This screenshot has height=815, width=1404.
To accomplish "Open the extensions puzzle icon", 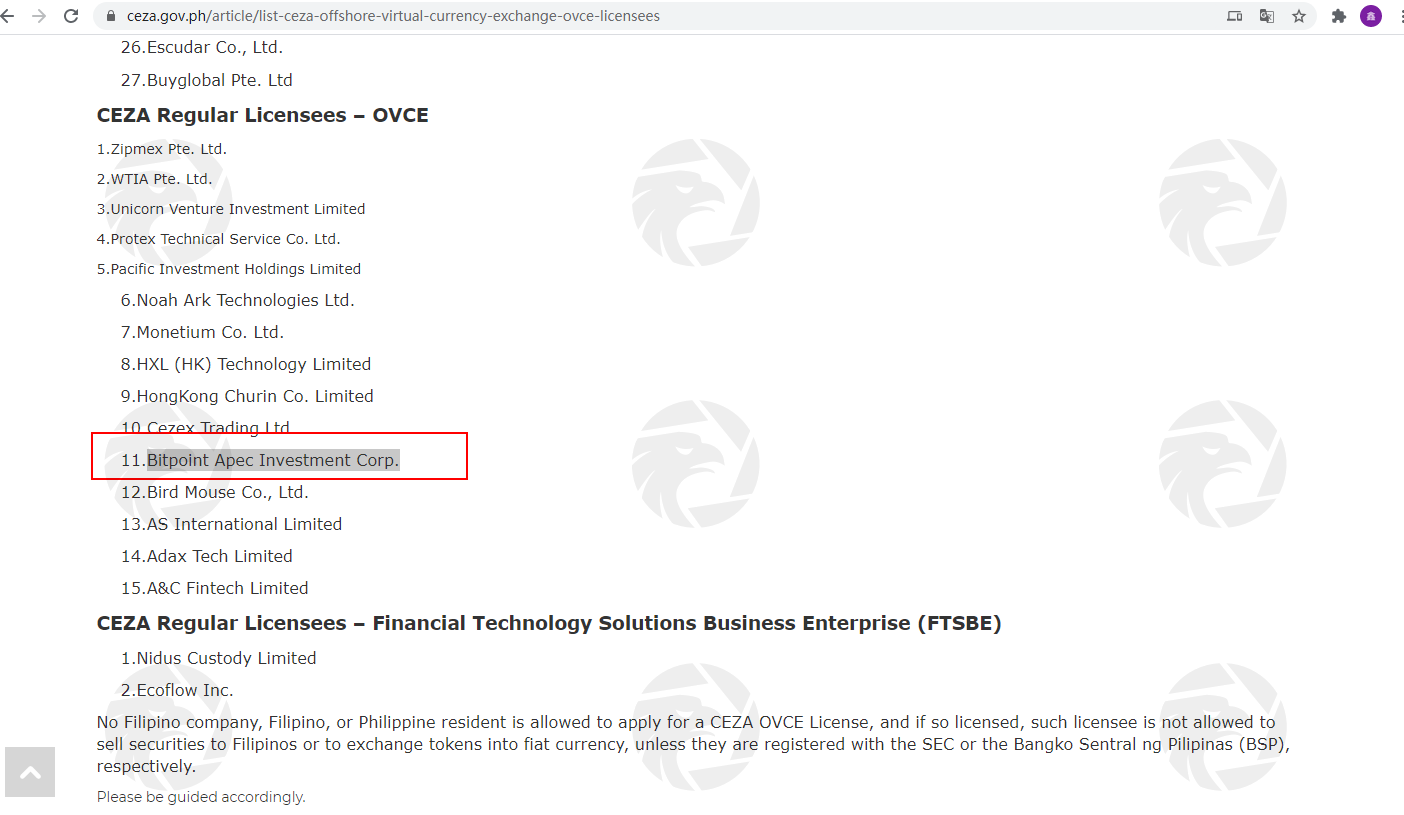I will [1339, 16].
